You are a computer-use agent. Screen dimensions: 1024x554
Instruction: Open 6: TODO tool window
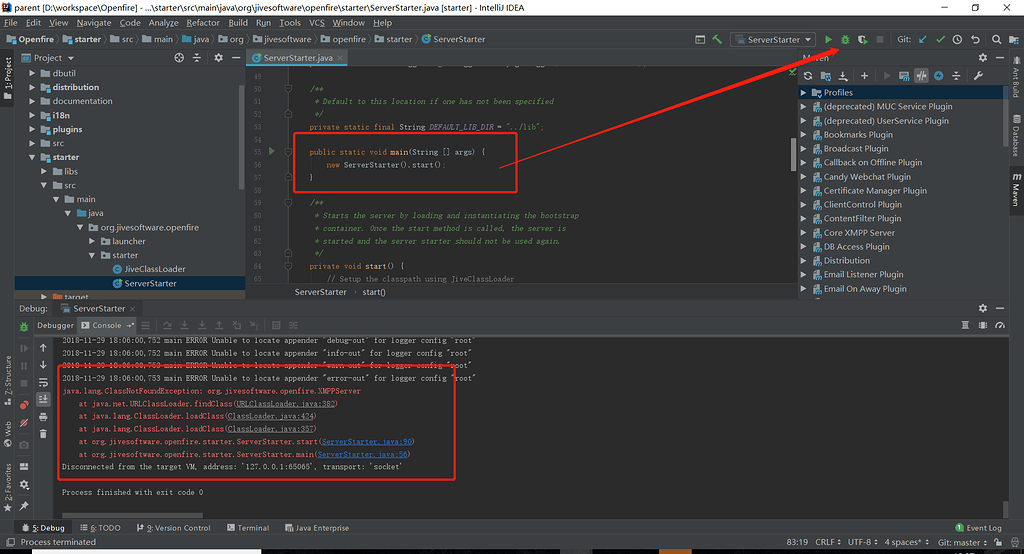(x=101, y=528)
